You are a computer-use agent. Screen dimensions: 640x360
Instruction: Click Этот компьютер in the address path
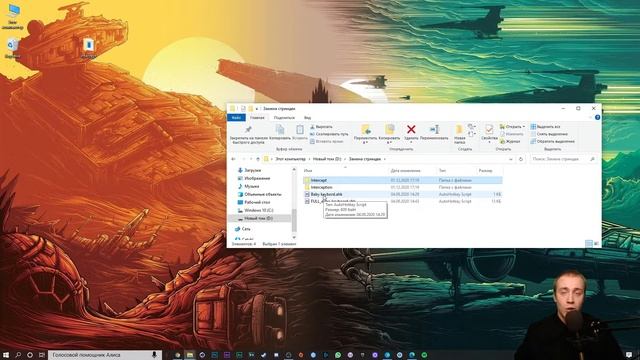coord(290,159)
